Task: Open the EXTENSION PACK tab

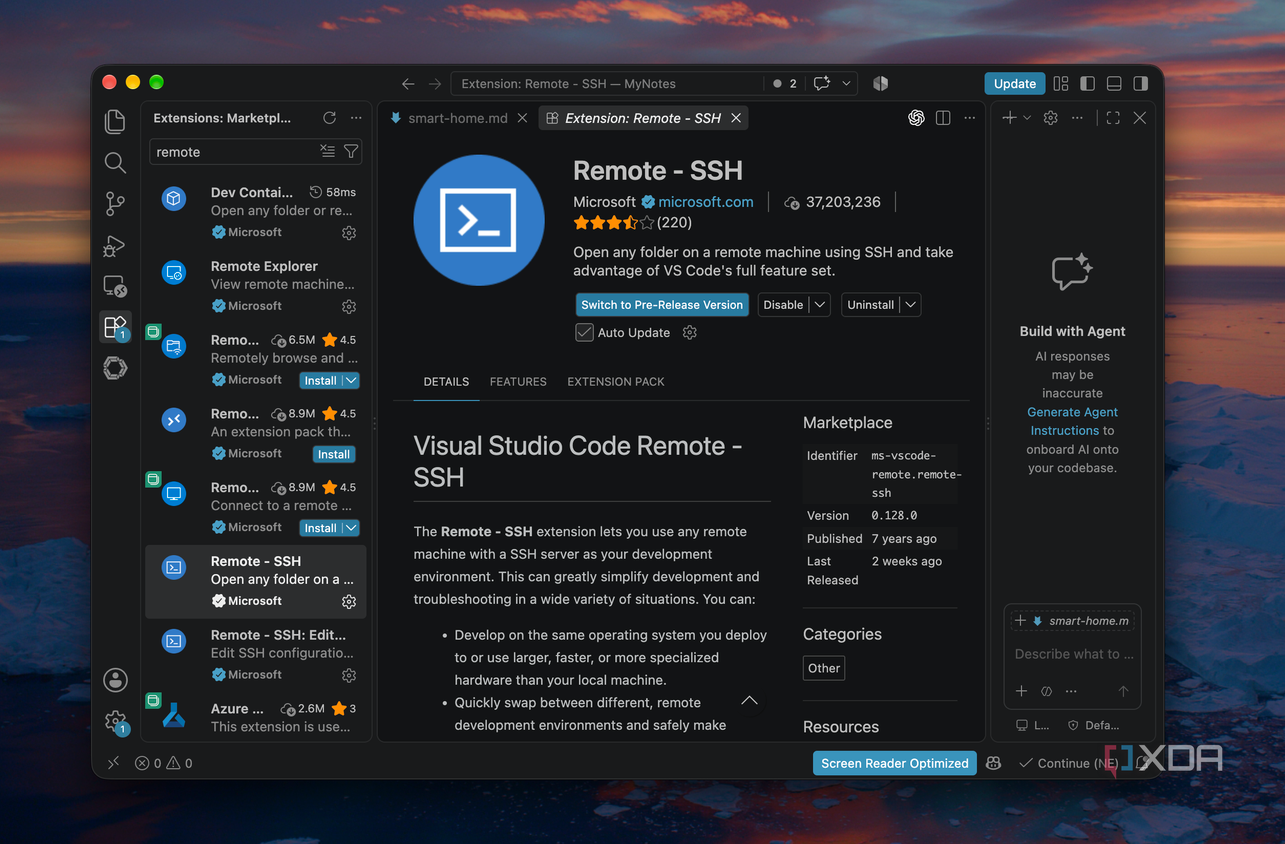Action: pos(616,382)
